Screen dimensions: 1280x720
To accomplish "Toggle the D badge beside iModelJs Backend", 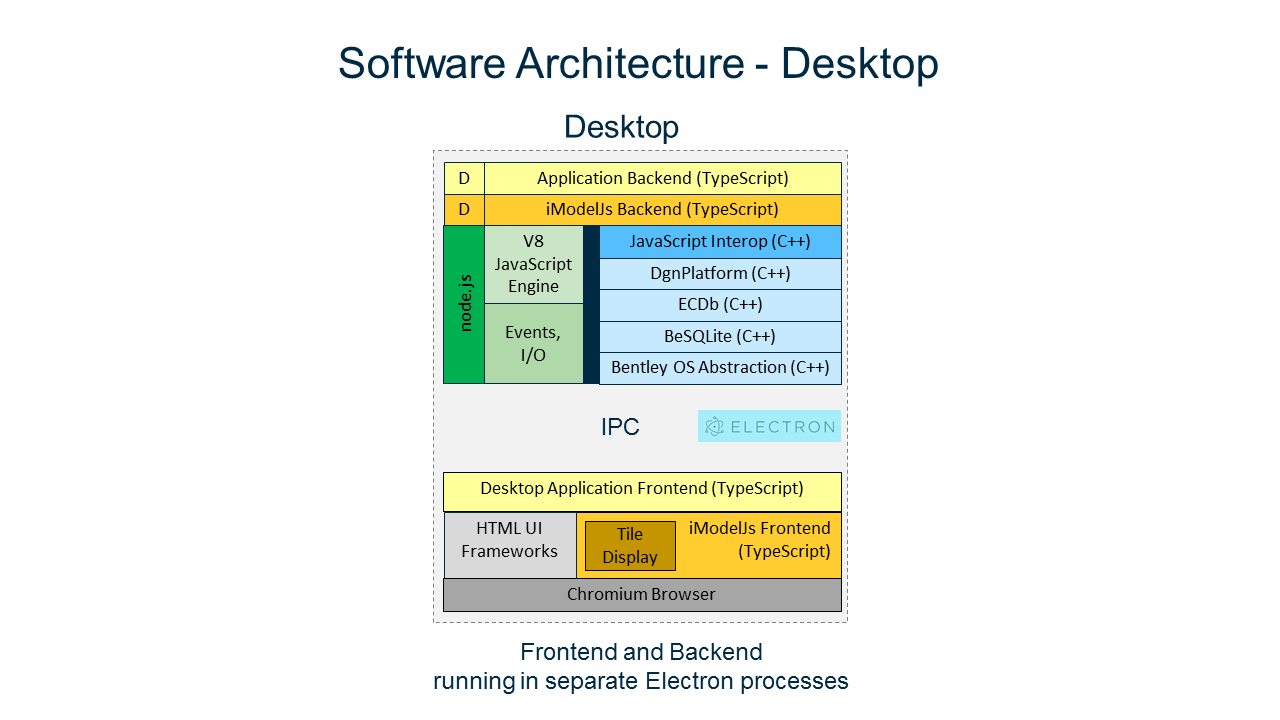I will pyautogui.click(x=464, y=210).
